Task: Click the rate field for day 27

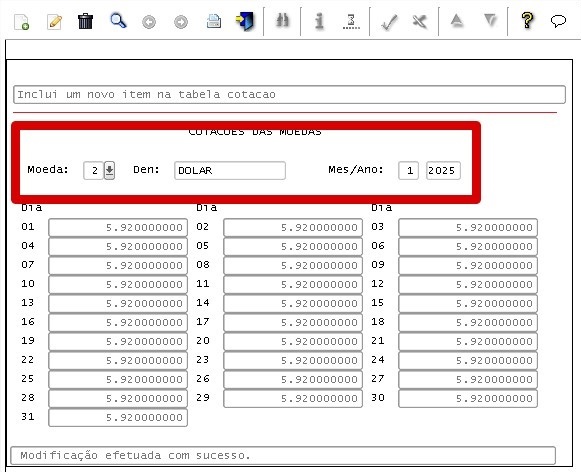Action: point(468,379)
